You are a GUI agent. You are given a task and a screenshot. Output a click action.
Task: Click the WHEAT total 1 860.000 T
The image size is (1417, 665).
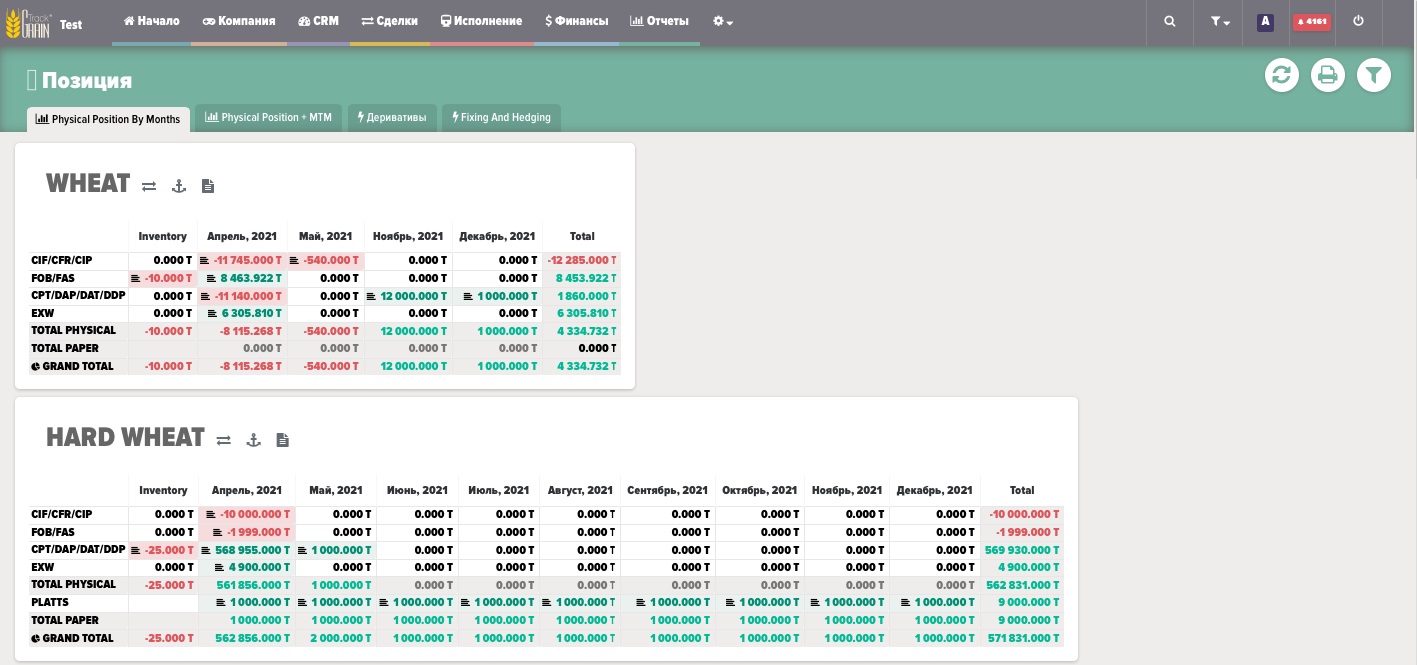click(586, 297)
